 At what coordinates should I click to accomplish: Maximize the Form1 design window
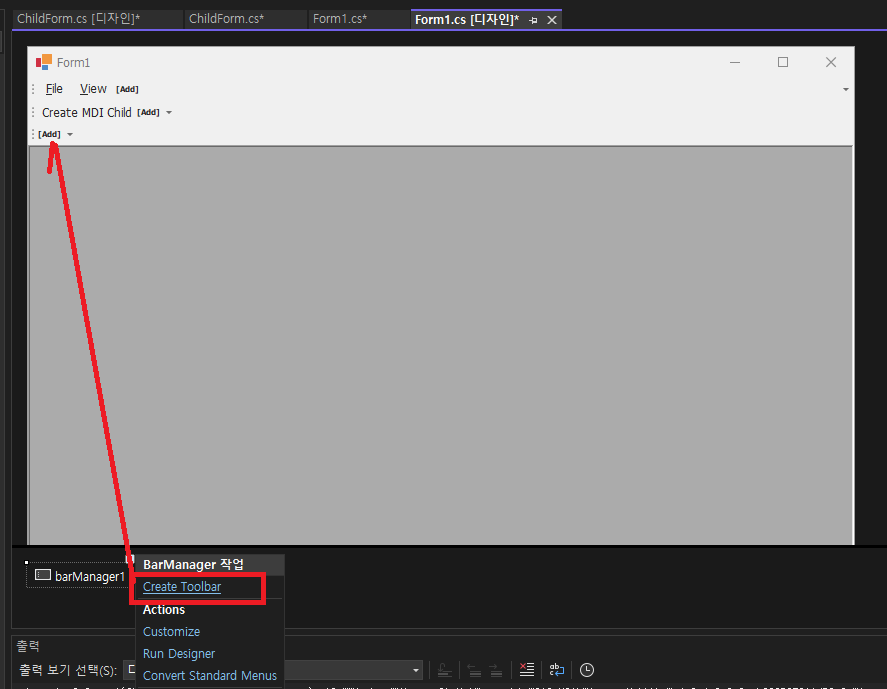coord(783,62)
